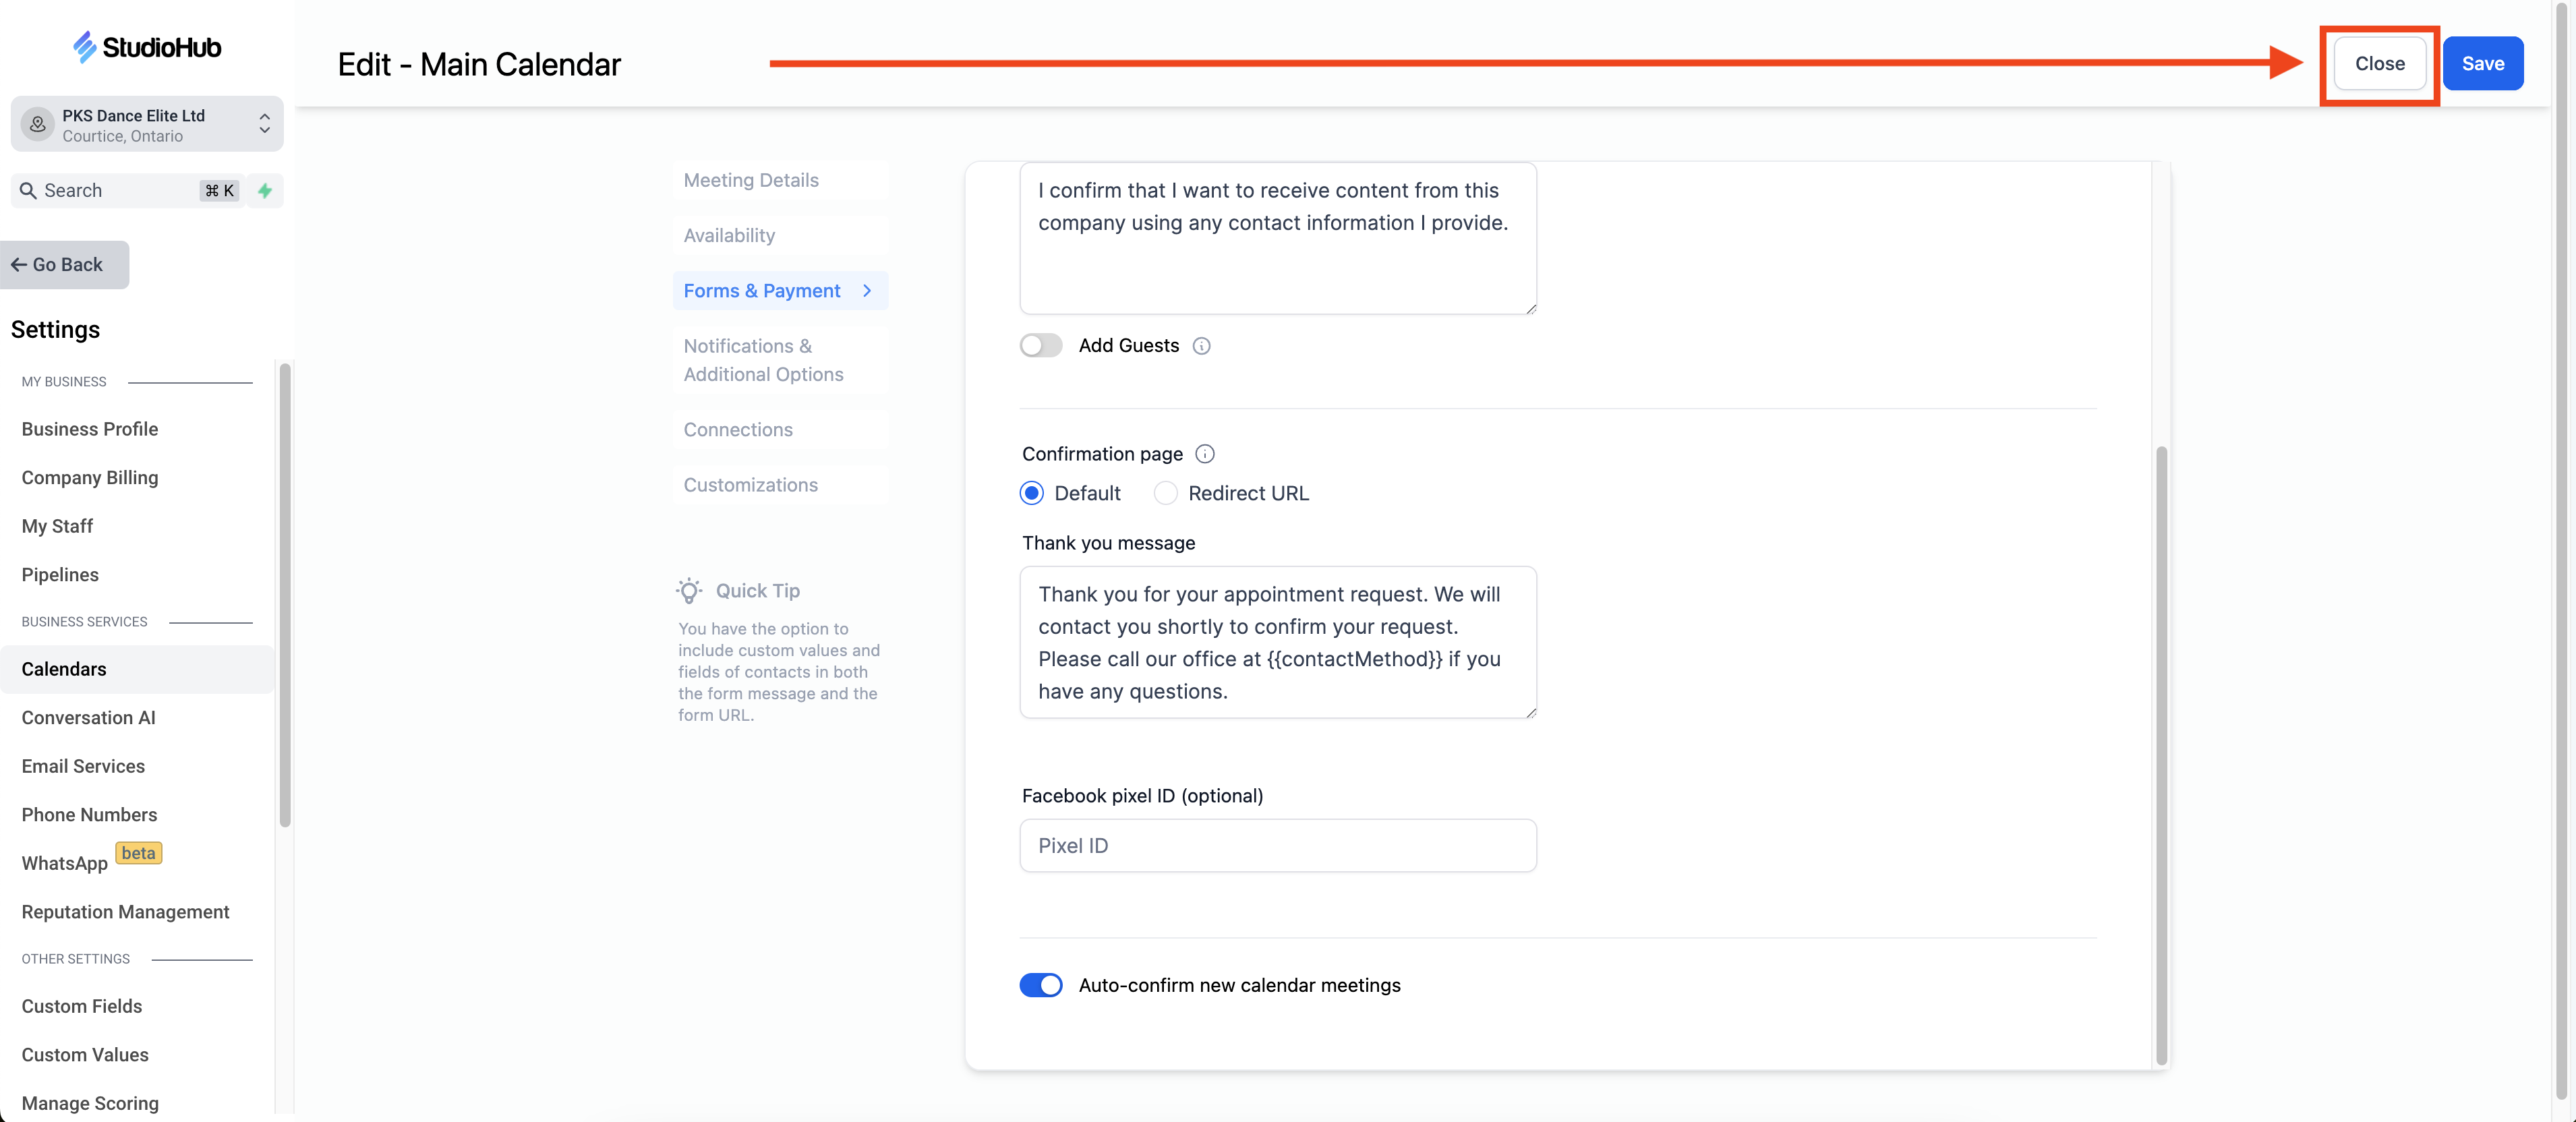This screenshot has height=1122, width=2576.
Task: Click the Close button
Action: click(2379, 64)
